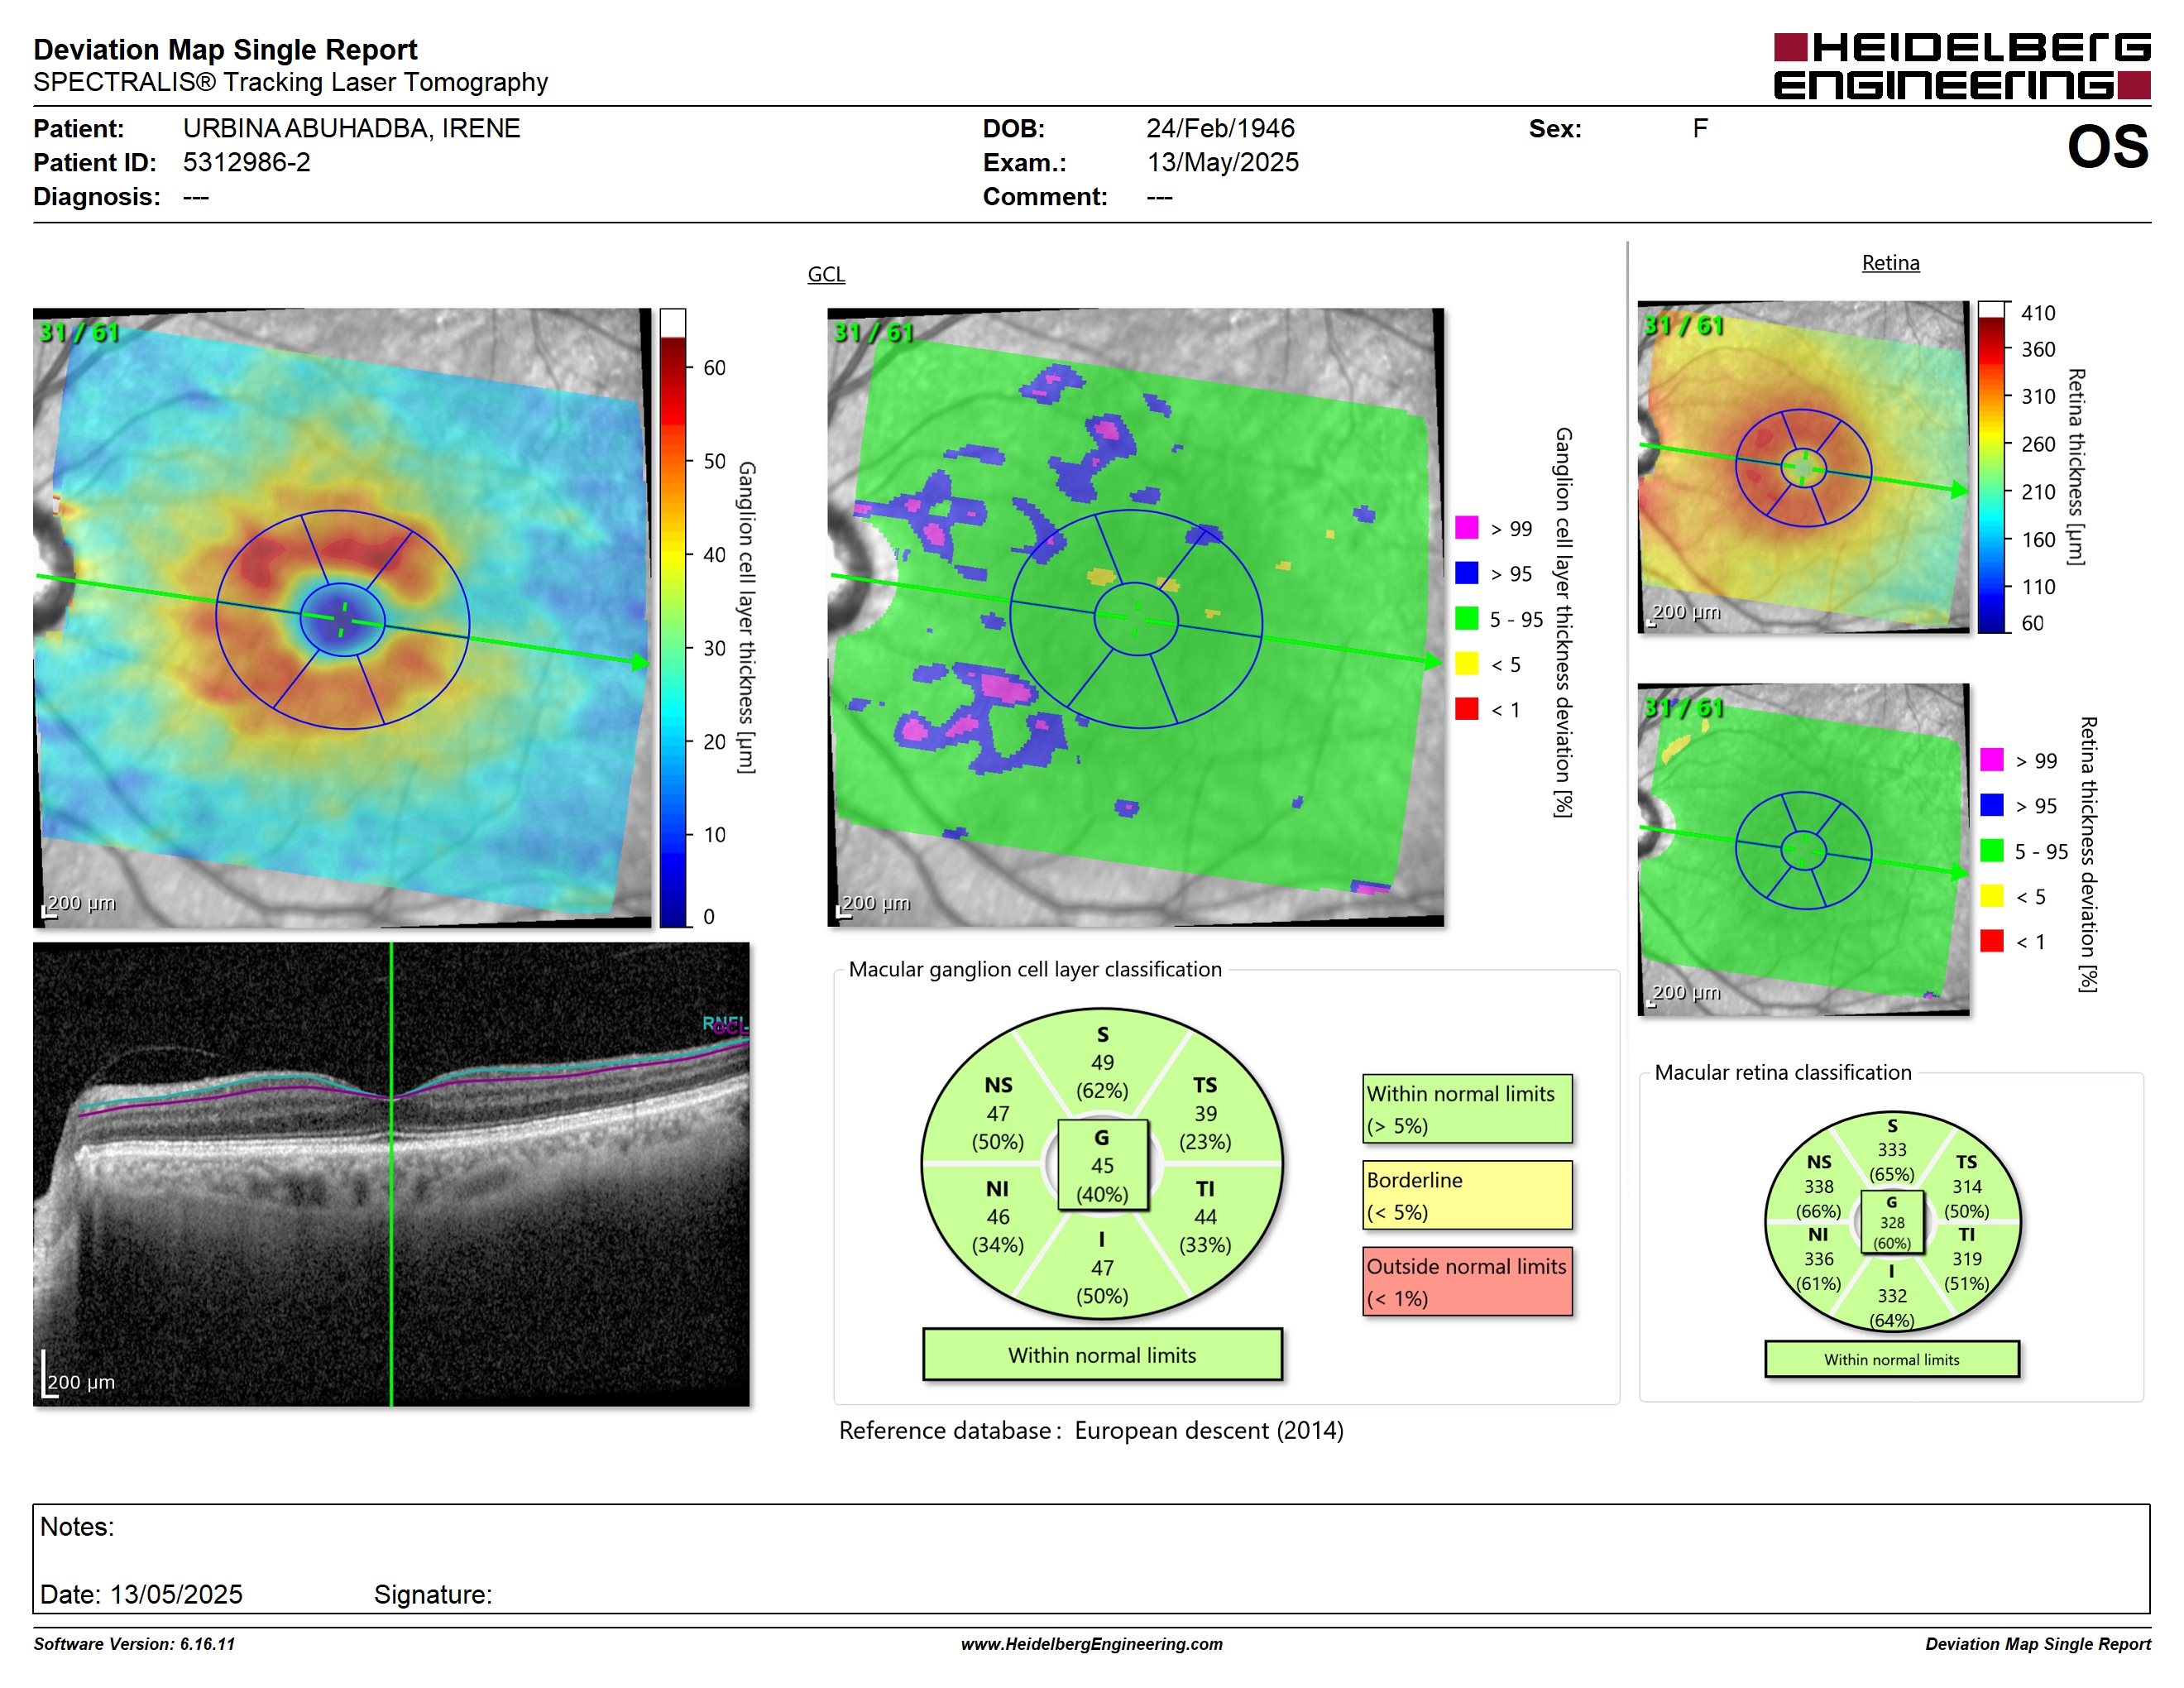Click yellow < 5 swatch in GCL legend

tap(1466, 664)
